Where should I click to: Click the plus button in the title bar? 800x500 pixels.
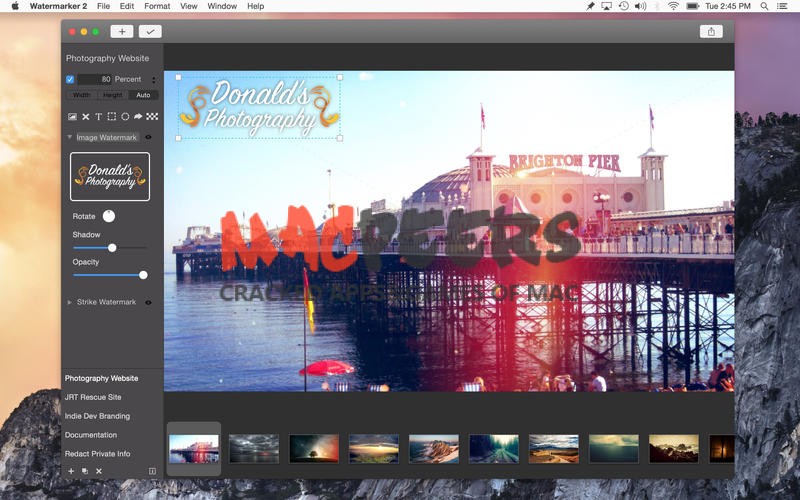tap(122, 32)
